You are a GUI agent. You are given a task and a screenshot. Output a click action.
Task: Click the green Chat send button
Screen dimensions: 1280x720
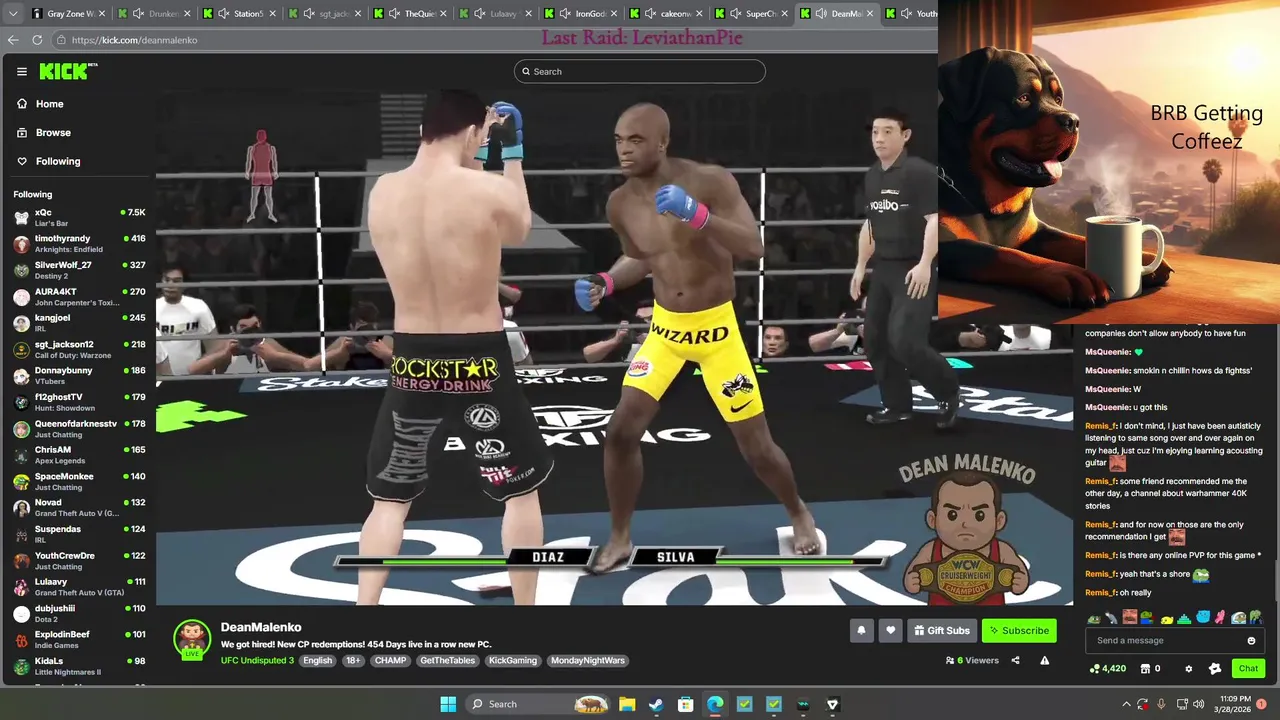point(1248,668)
